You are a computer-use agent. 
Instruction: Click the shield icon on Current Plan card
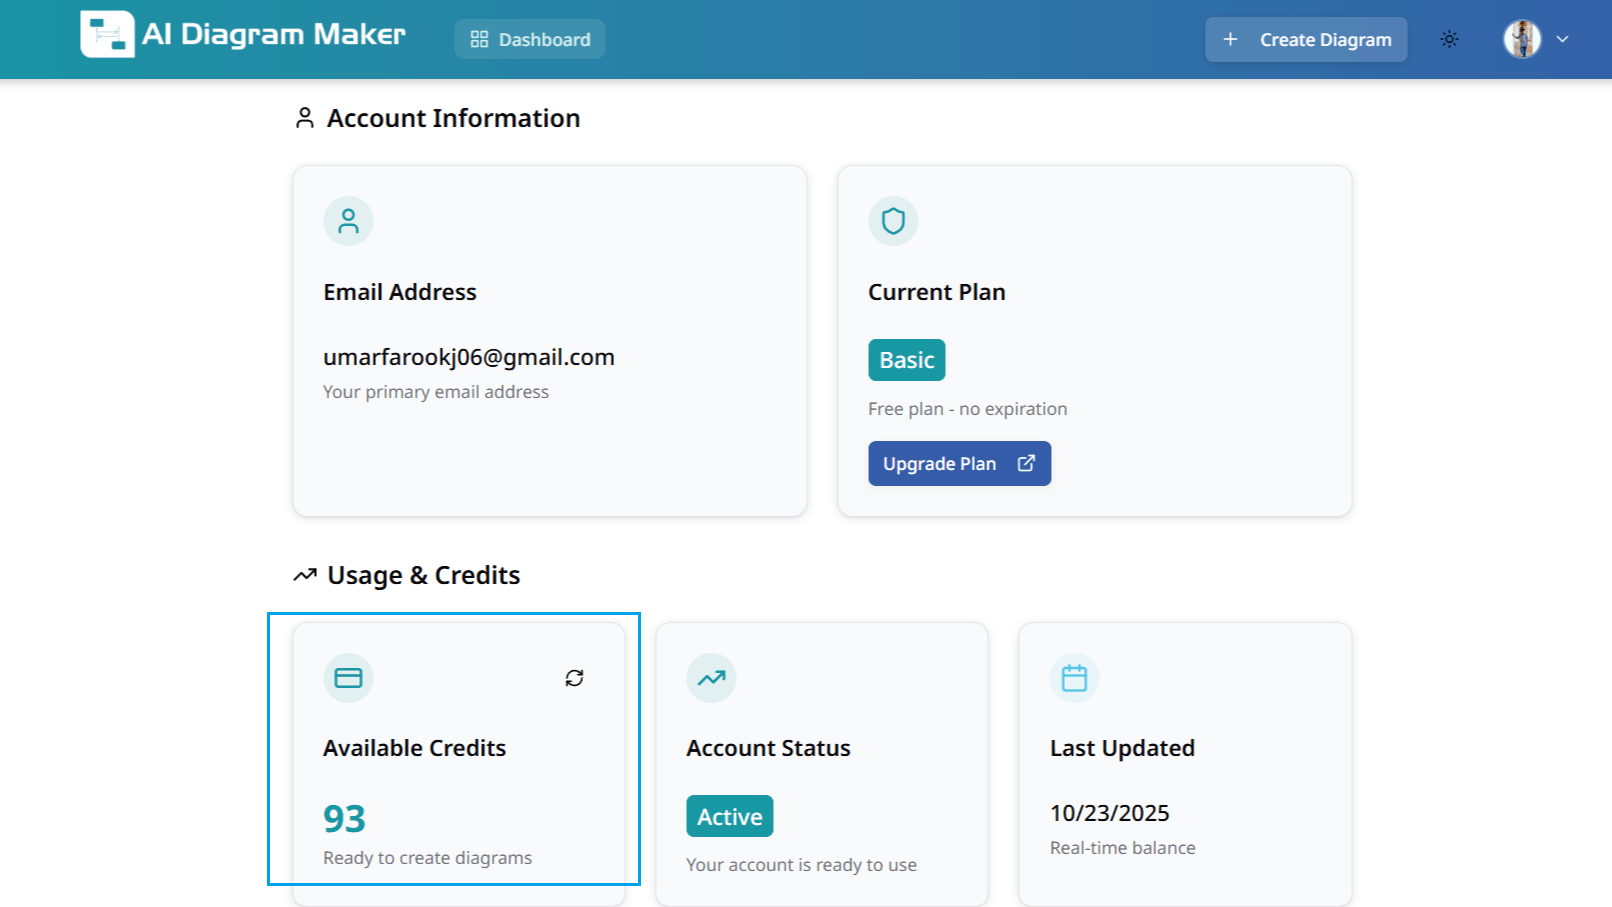pyautogui.click(x=893, y=221)
